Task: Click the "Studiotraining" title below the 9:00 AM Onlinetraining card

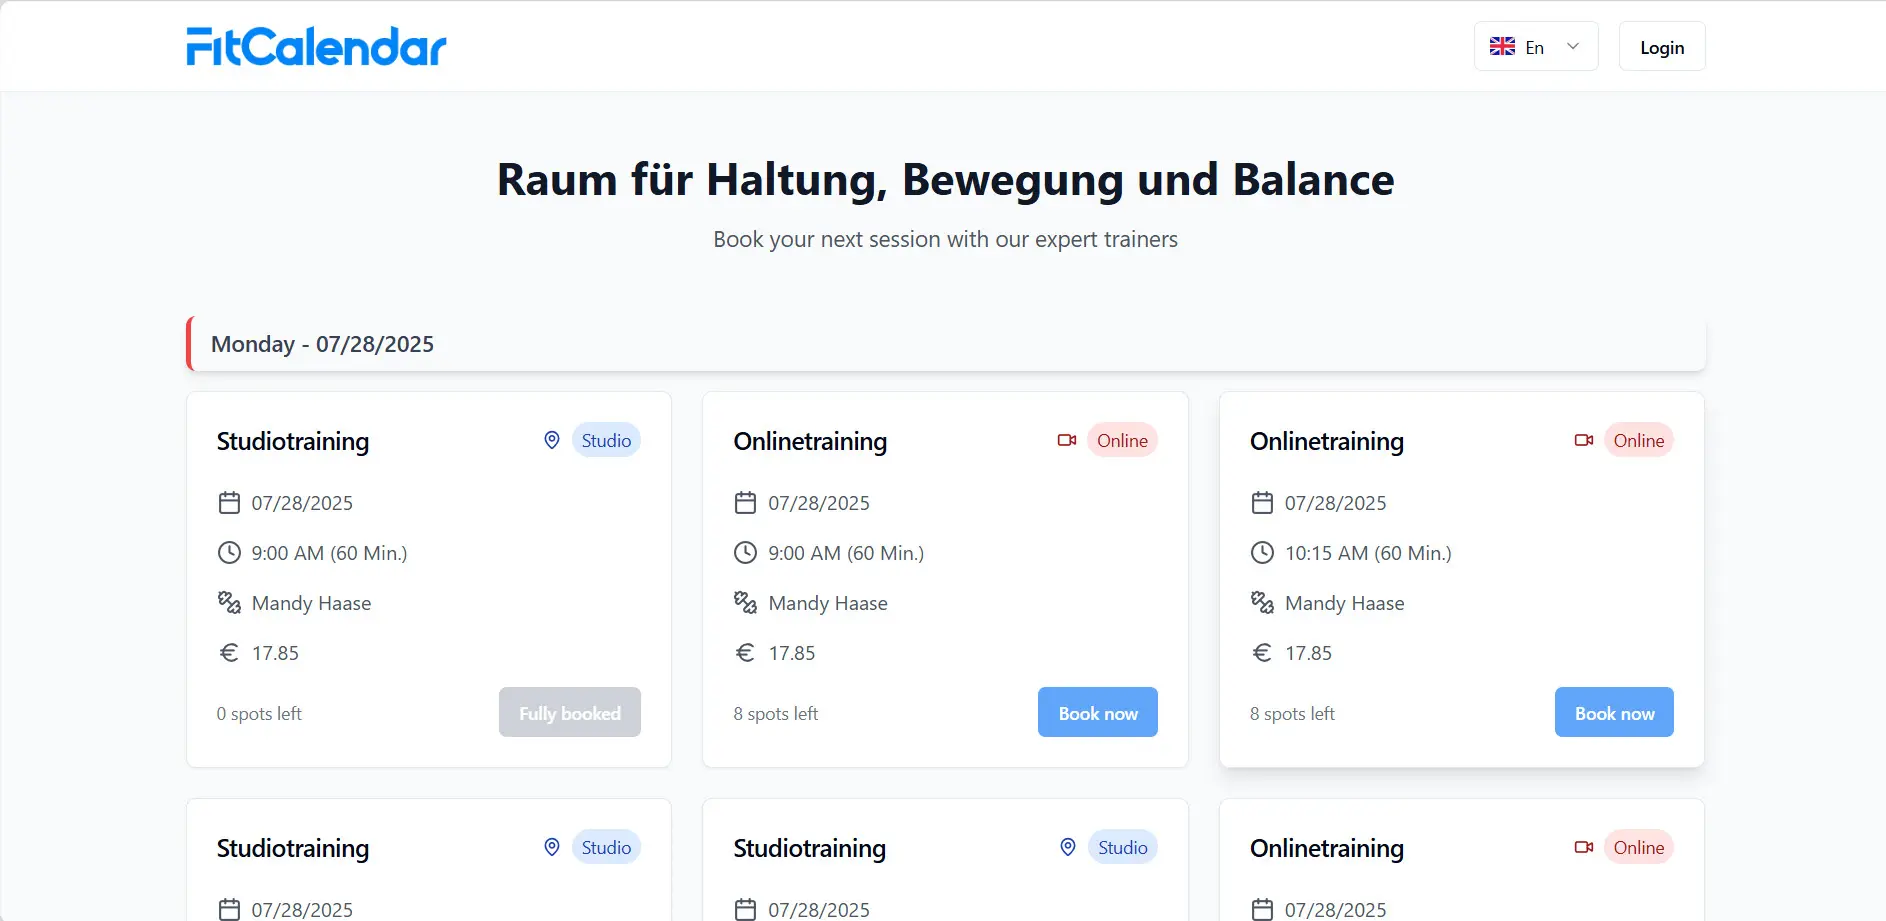Action: 810,848
